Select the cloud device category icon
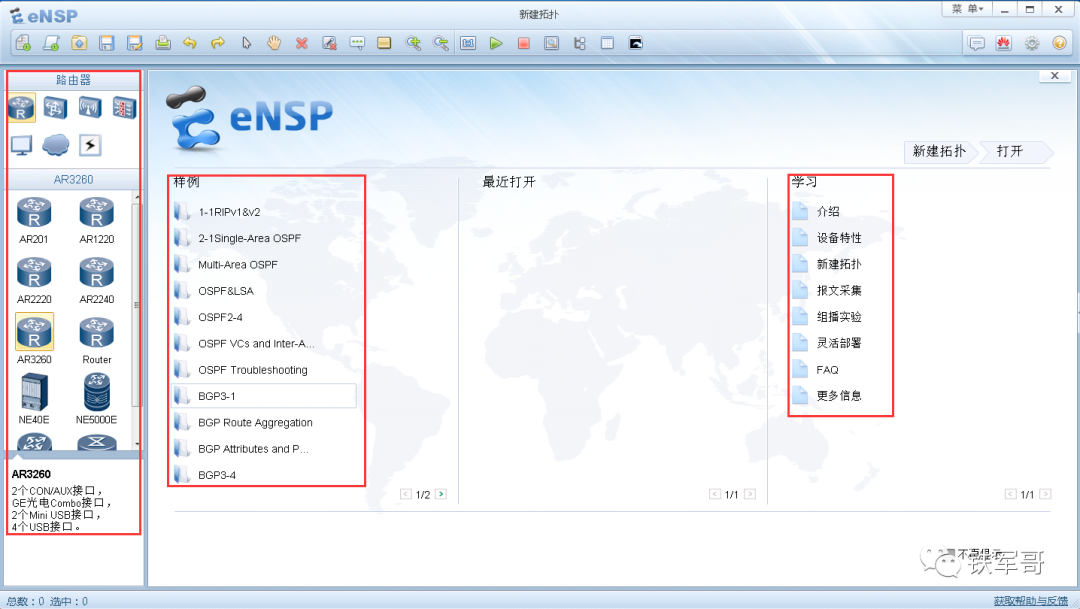Image resolution: width=1080 pixels, height=609 pixels. (x=56, y=144)
